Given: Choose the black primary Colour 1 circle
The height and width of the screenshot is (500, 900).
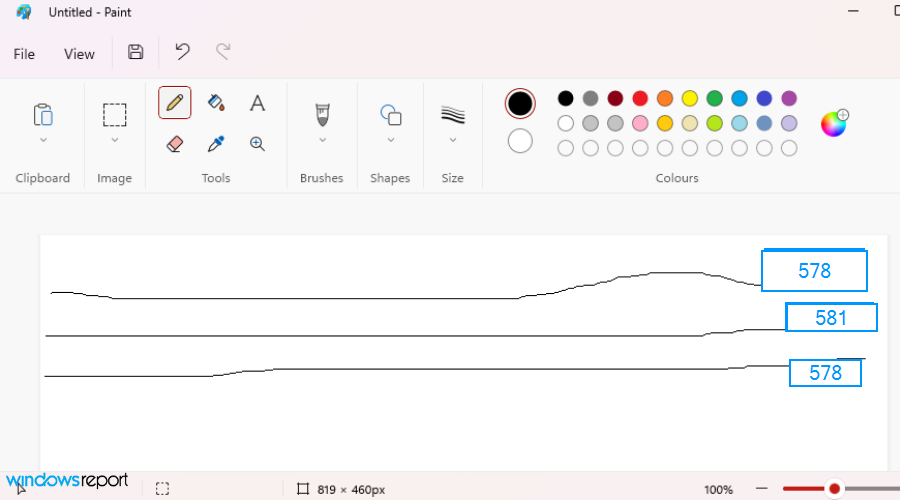Looking at the screenshot, I should pyautogui.click(x=520, y=103).
